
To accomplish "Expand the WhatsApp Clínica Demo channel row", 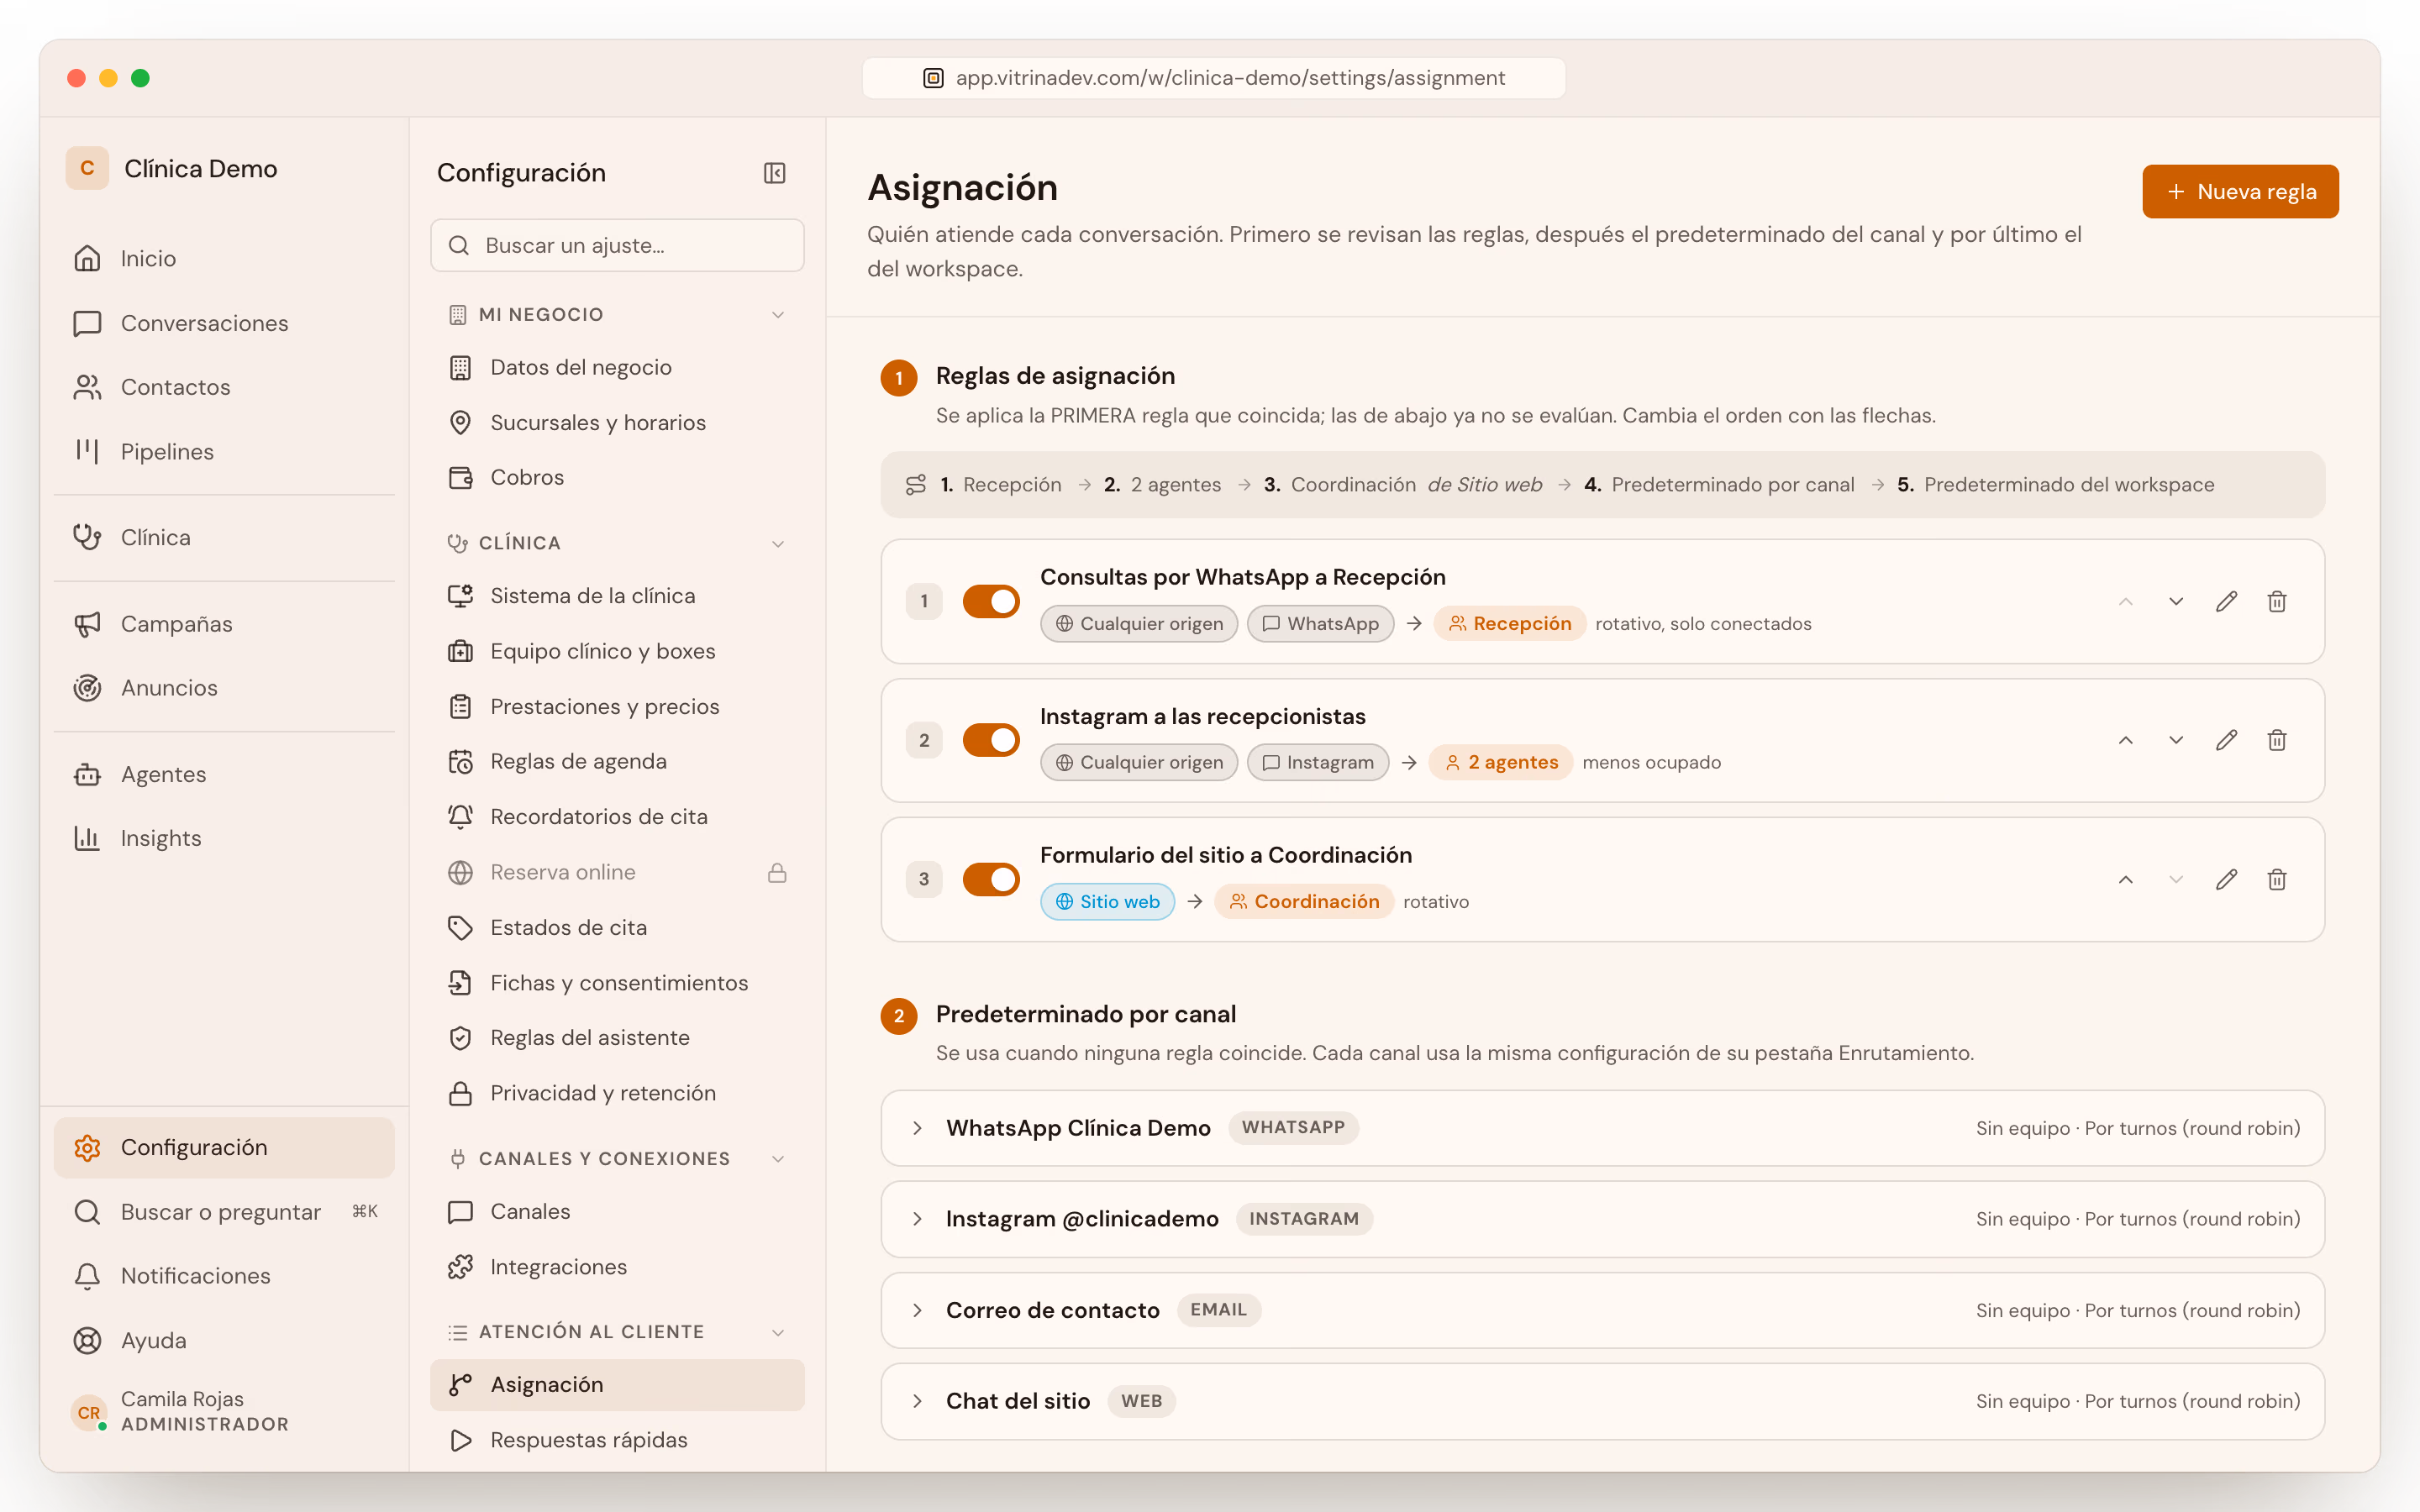I will pyautogui.click(x=1602, y=1128).
